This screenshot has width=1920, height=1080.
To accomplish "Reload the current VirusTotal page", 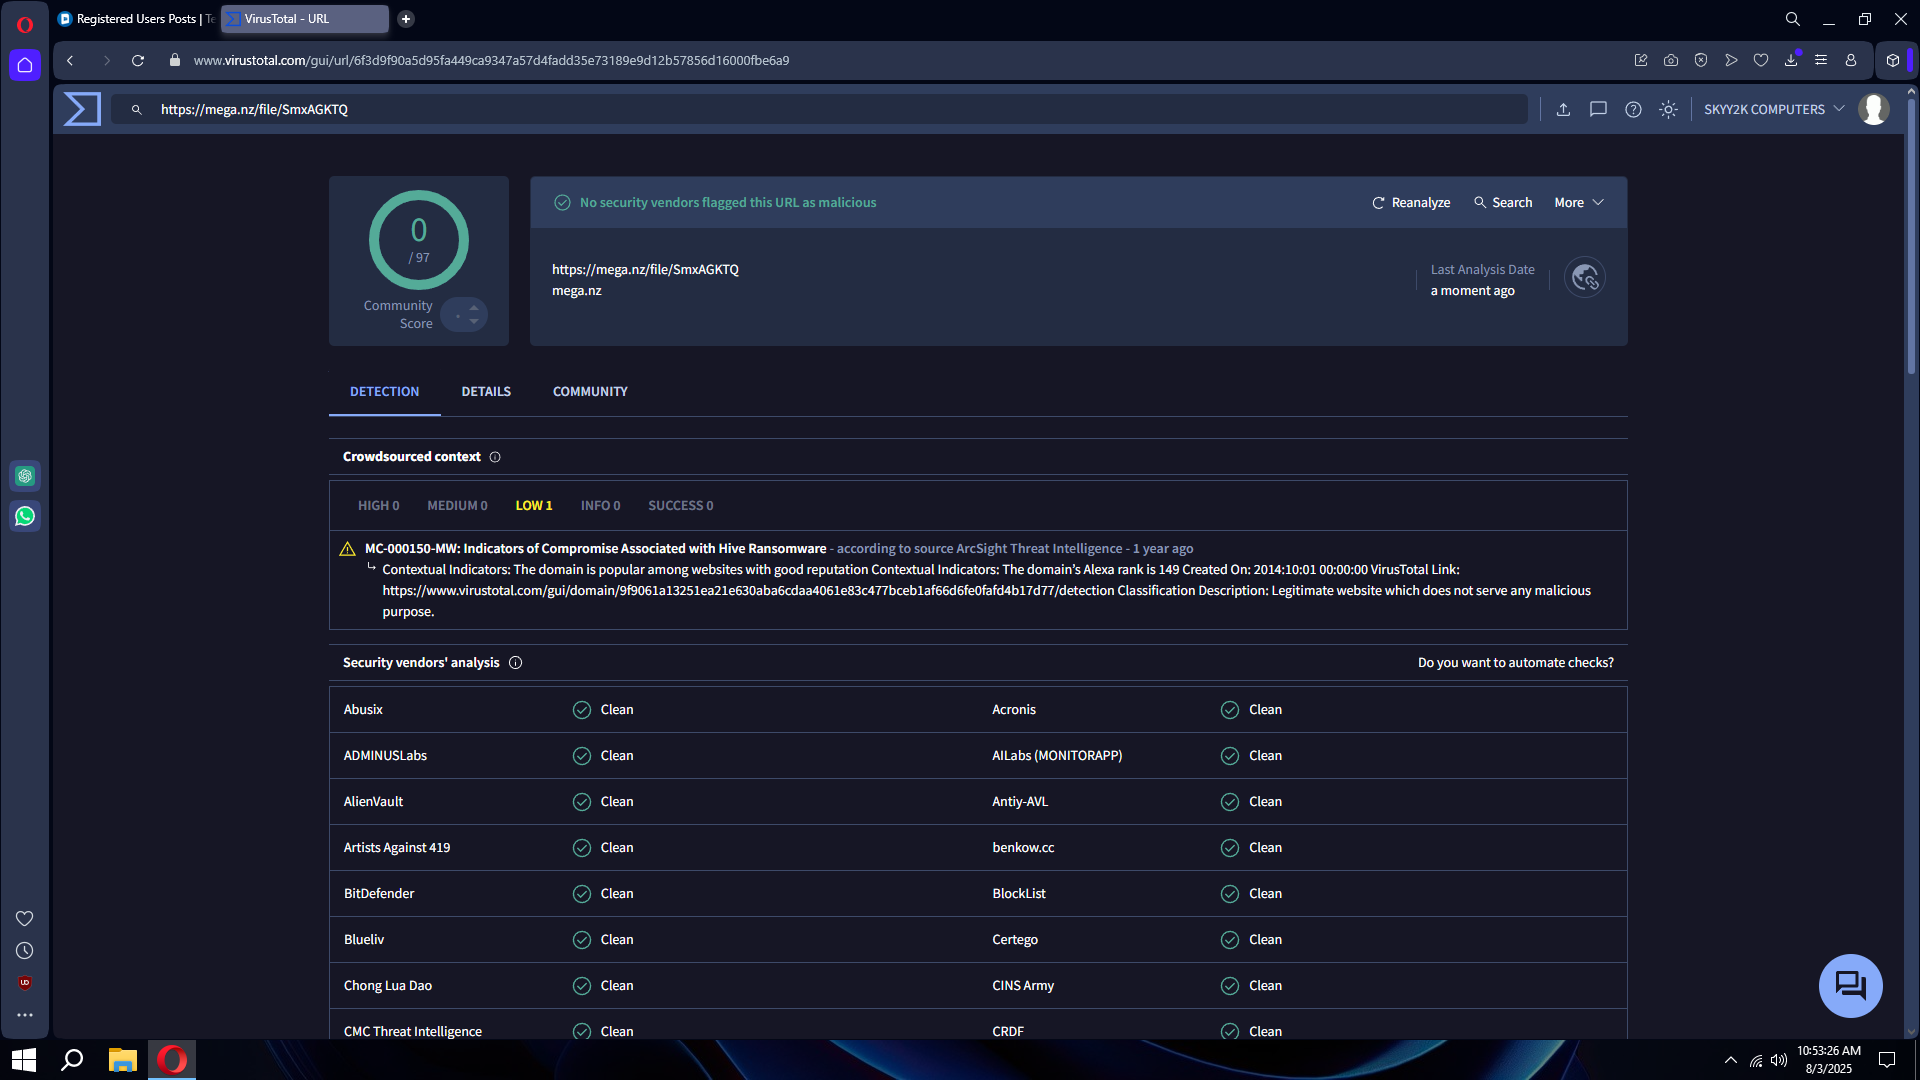I will (138, 61).
